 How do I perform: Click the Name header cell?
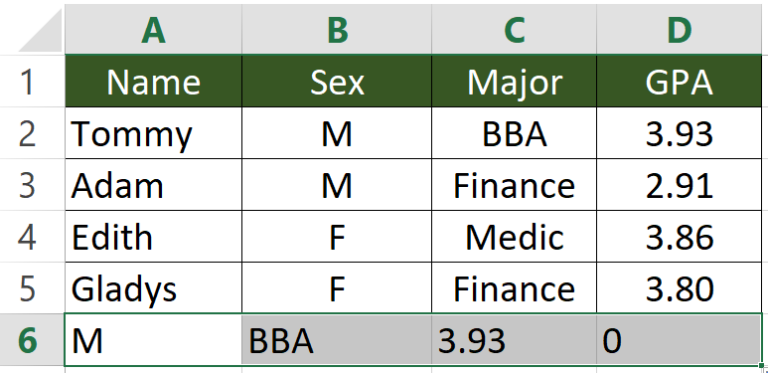(x=153, y=81)
